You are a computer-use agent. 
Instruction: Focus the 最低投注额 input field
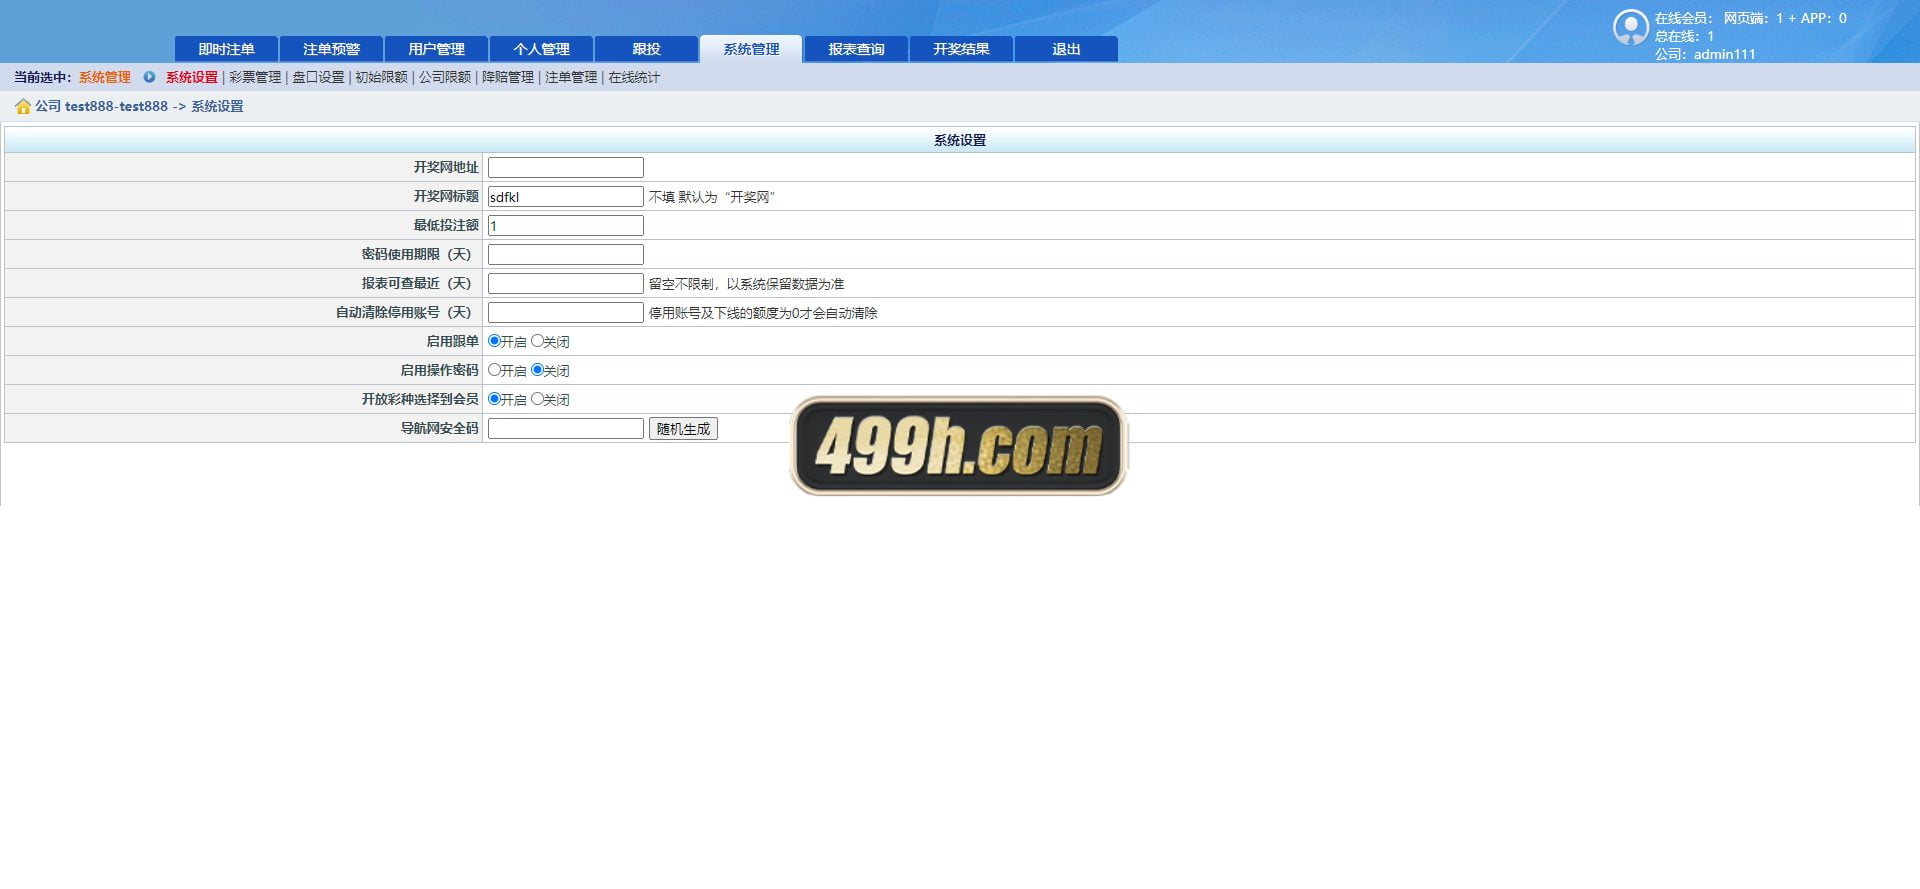pyautogui.click(x=566, y=226)
